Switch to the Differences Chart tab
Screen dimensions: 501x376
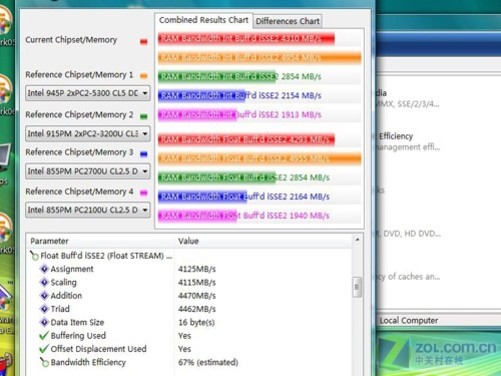[x=288, y=21]
